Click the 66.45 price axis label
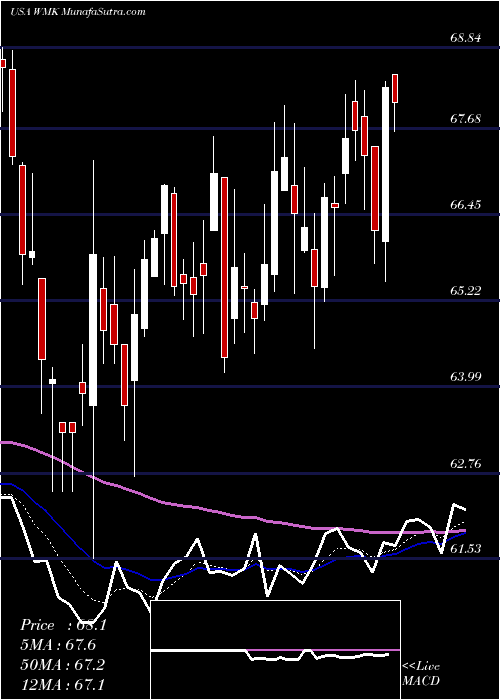 click(465, 205)
